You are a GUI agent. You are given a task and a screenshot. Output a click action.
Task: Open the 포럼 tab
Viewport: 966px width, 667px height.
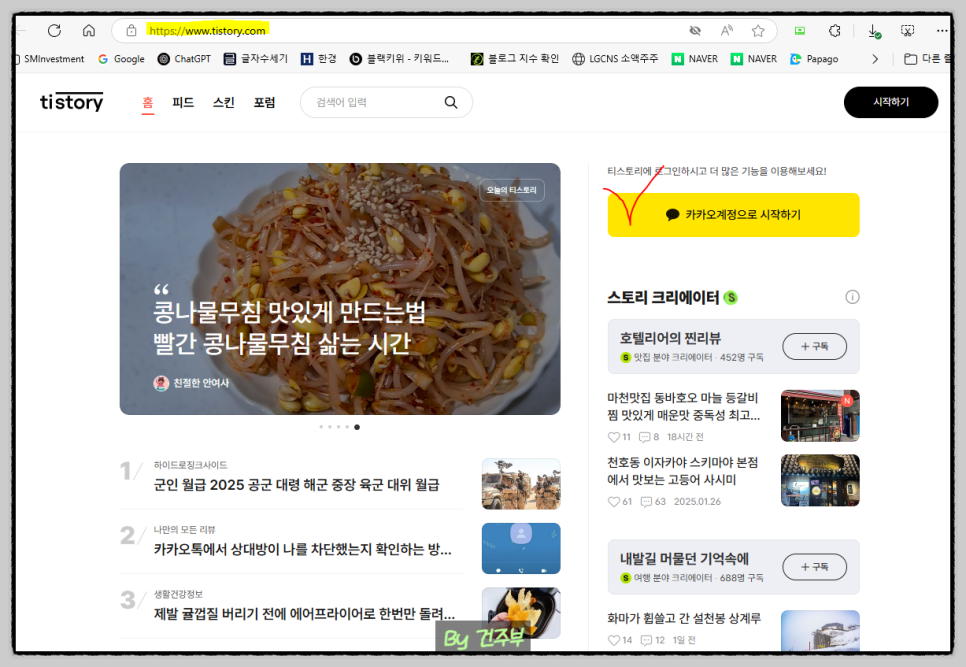[x=264, y=102]
